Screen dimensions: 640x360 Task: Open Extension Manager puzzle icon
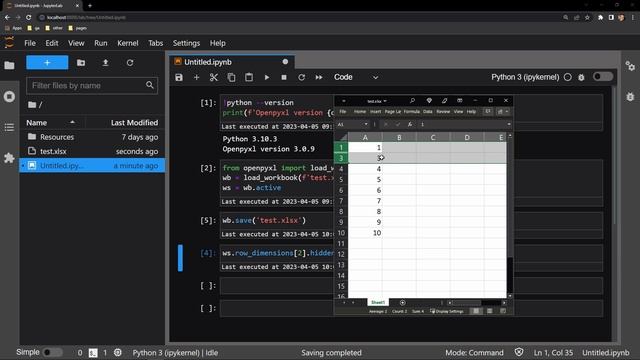point(9,158)
